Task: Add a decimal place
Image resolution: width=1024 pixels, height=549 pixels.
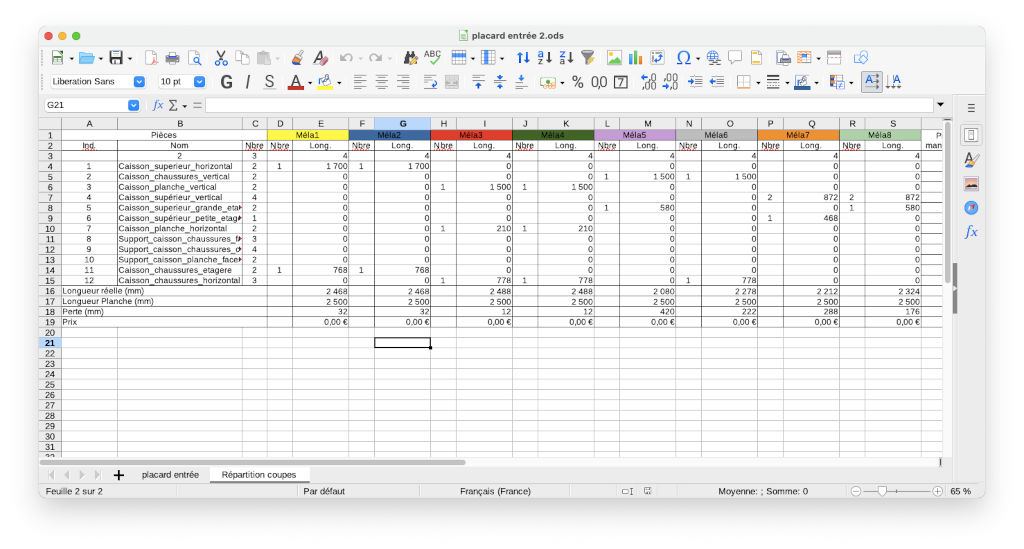Action: click(x=648, y=82)
